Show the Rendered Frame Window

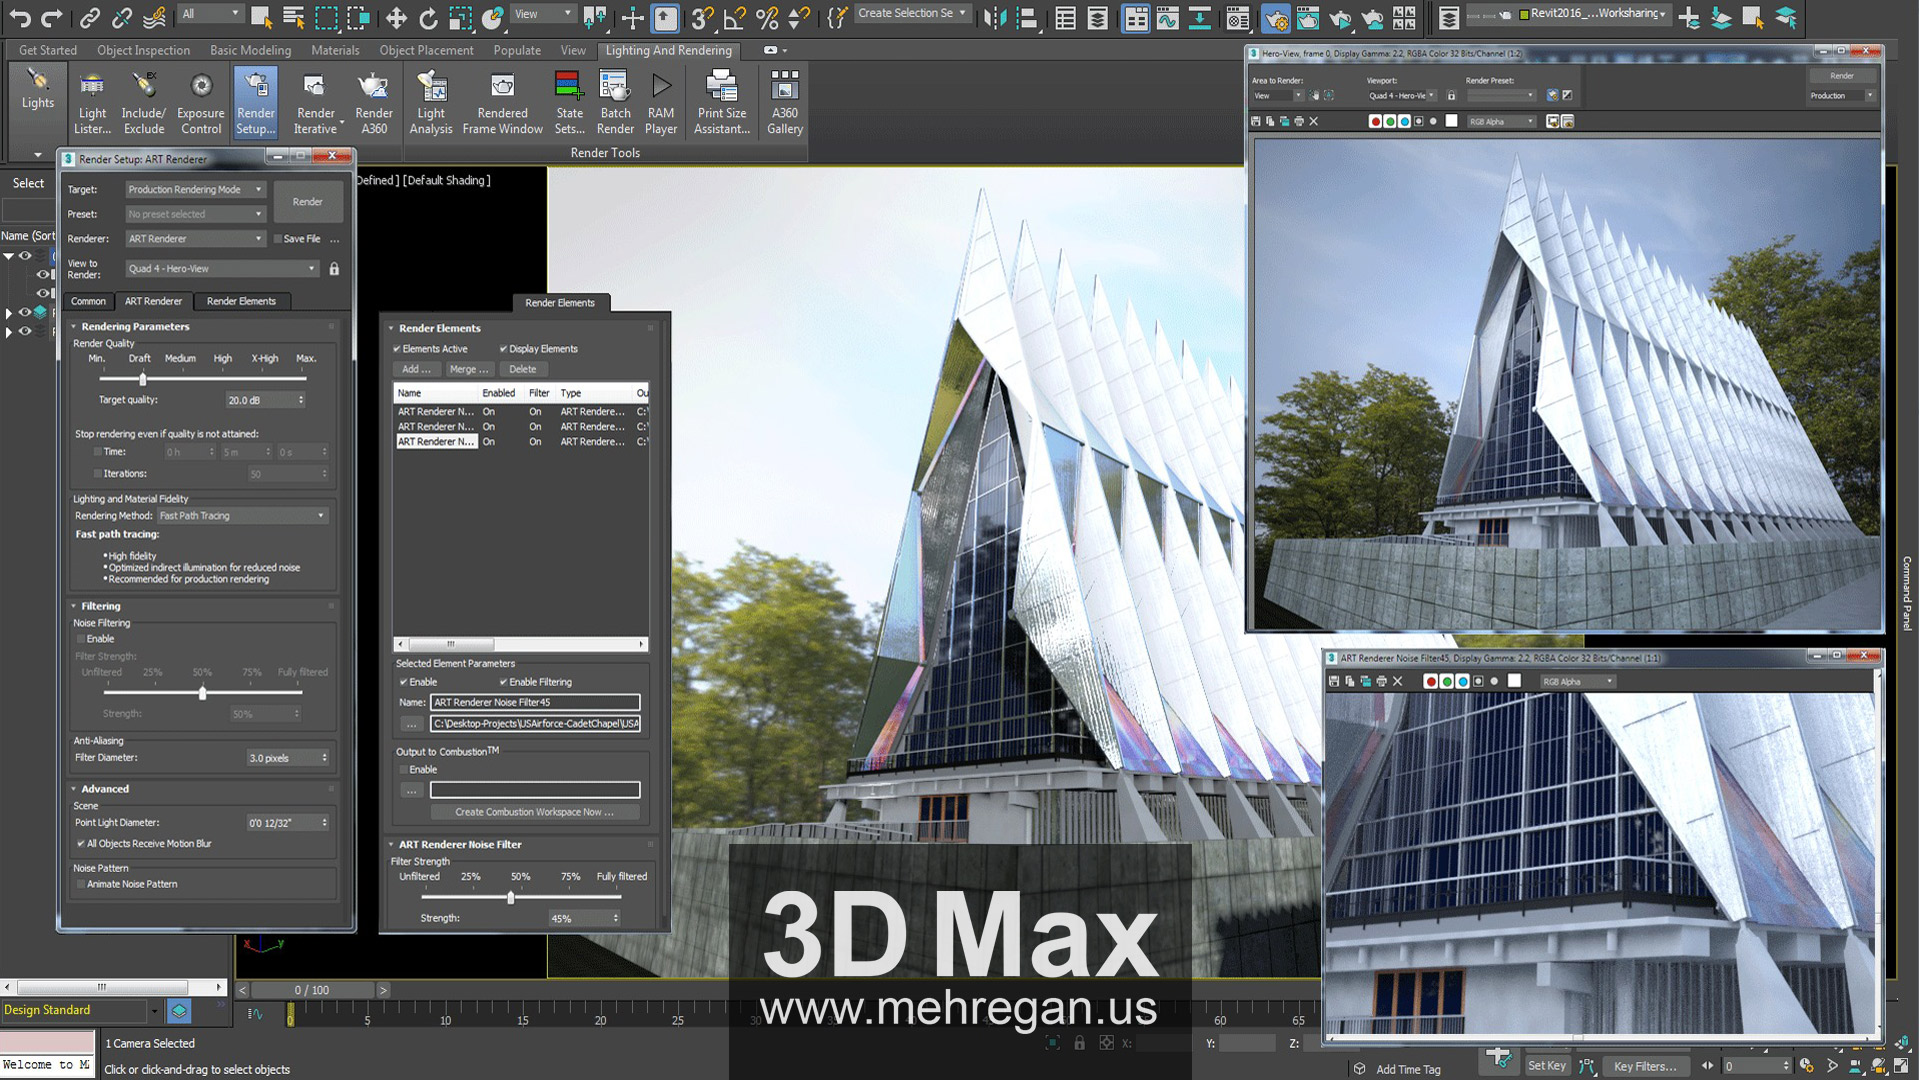(x=502, y=103)
